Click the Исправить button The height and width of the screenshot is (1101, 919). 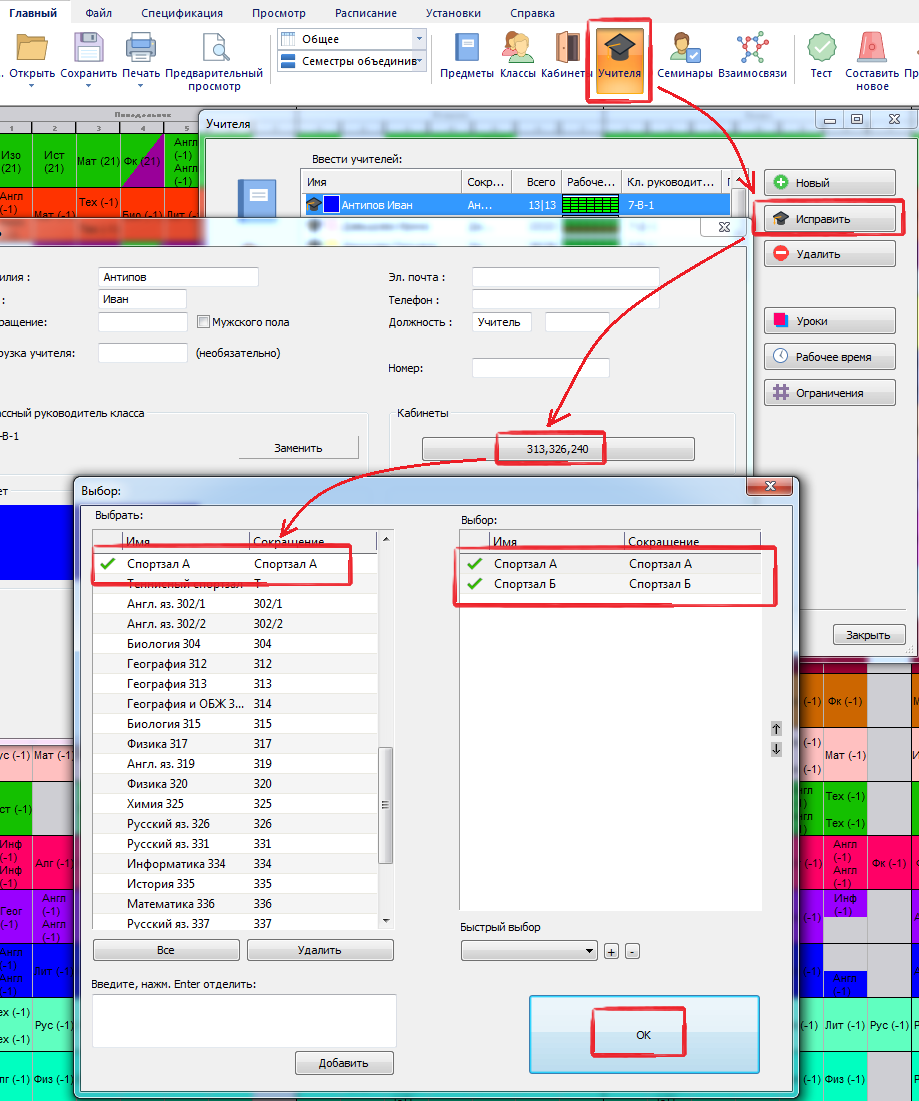tap(829, 218)
